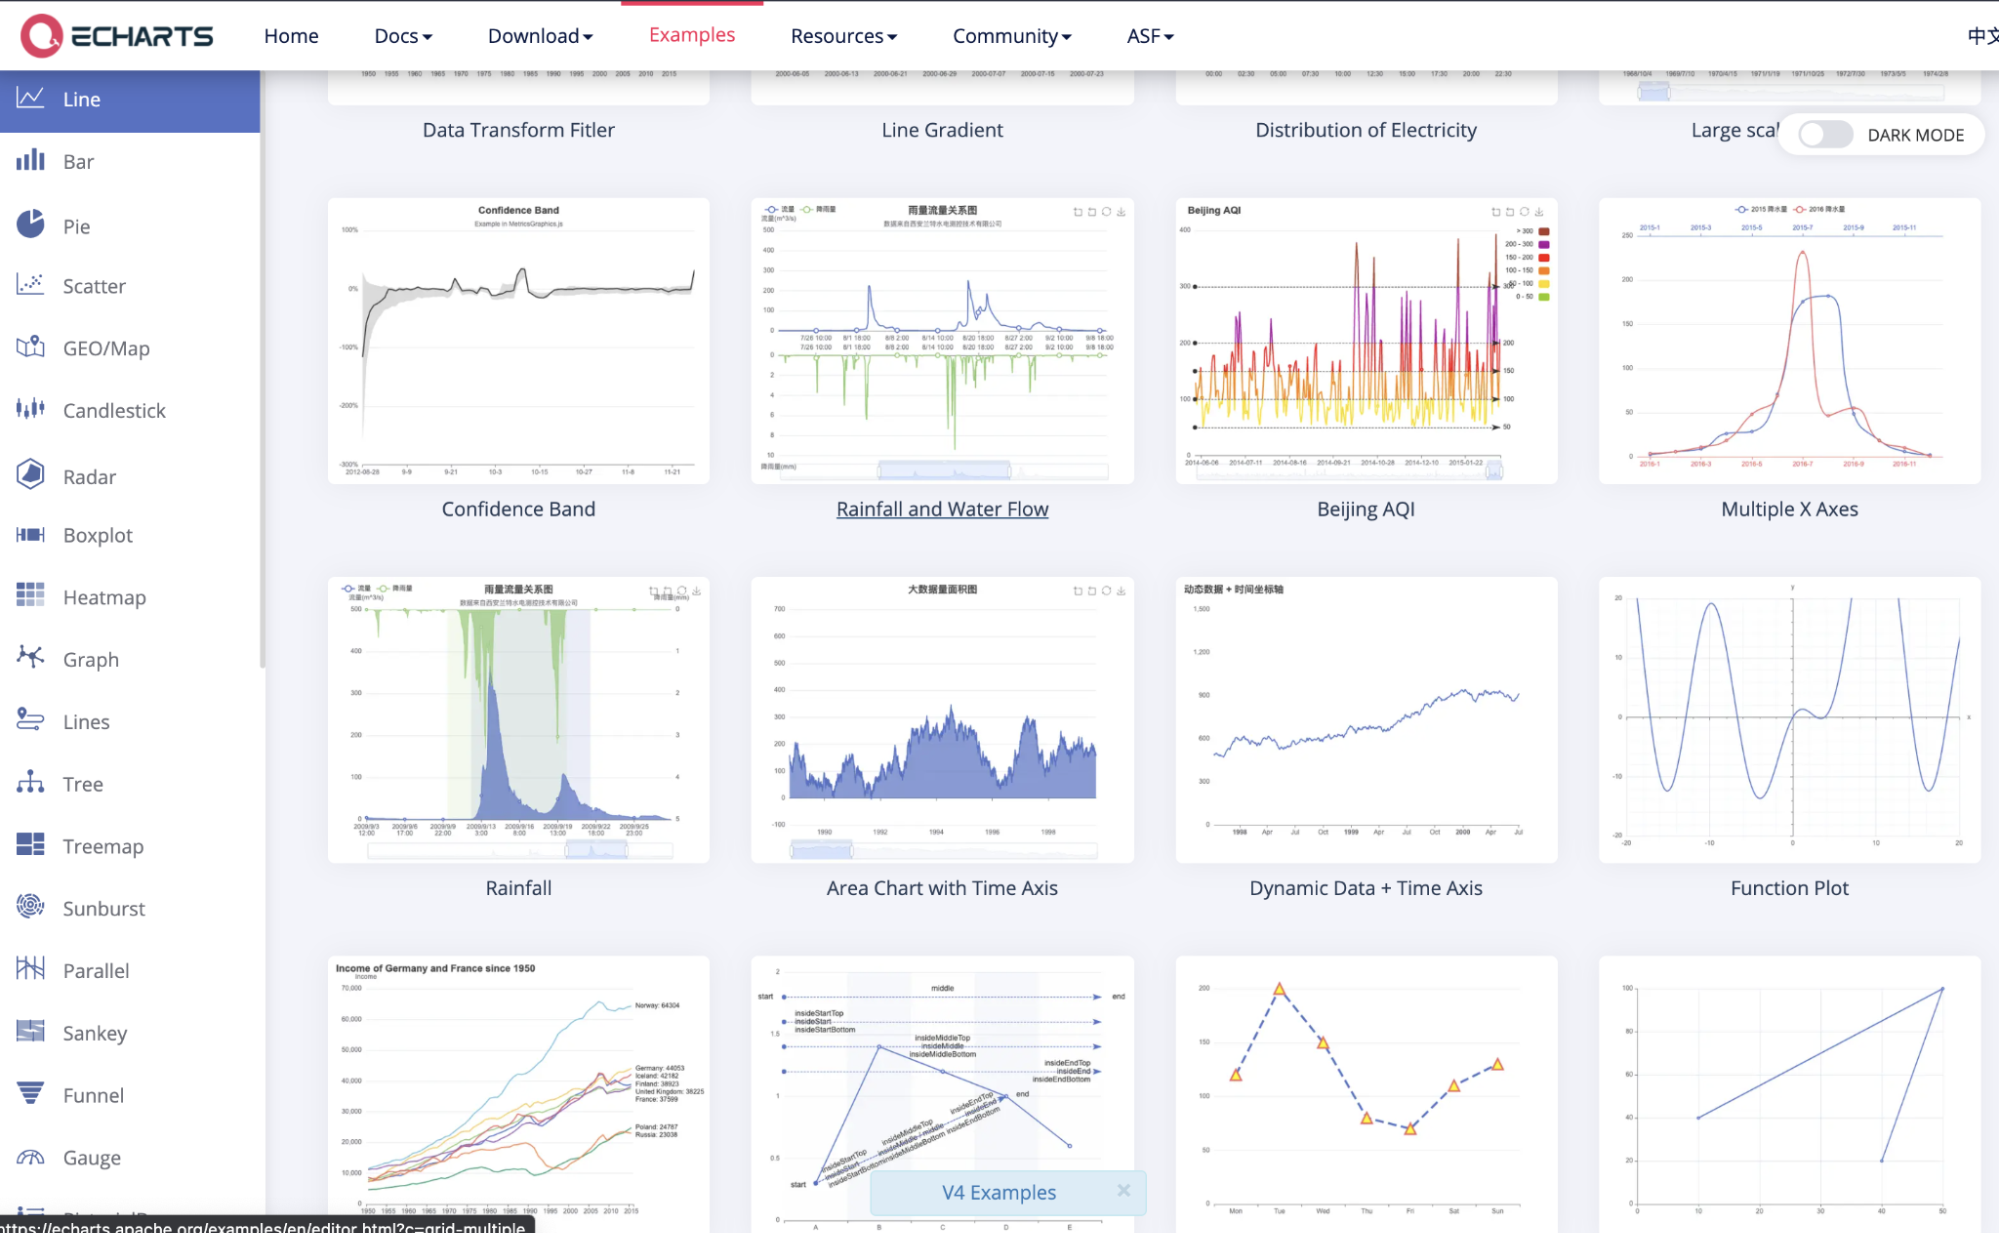Image resolution: width=1999 pixels, height=1233 pixels.
Task: Select the Candlestick sidebar icon
Action: [30, 409]
